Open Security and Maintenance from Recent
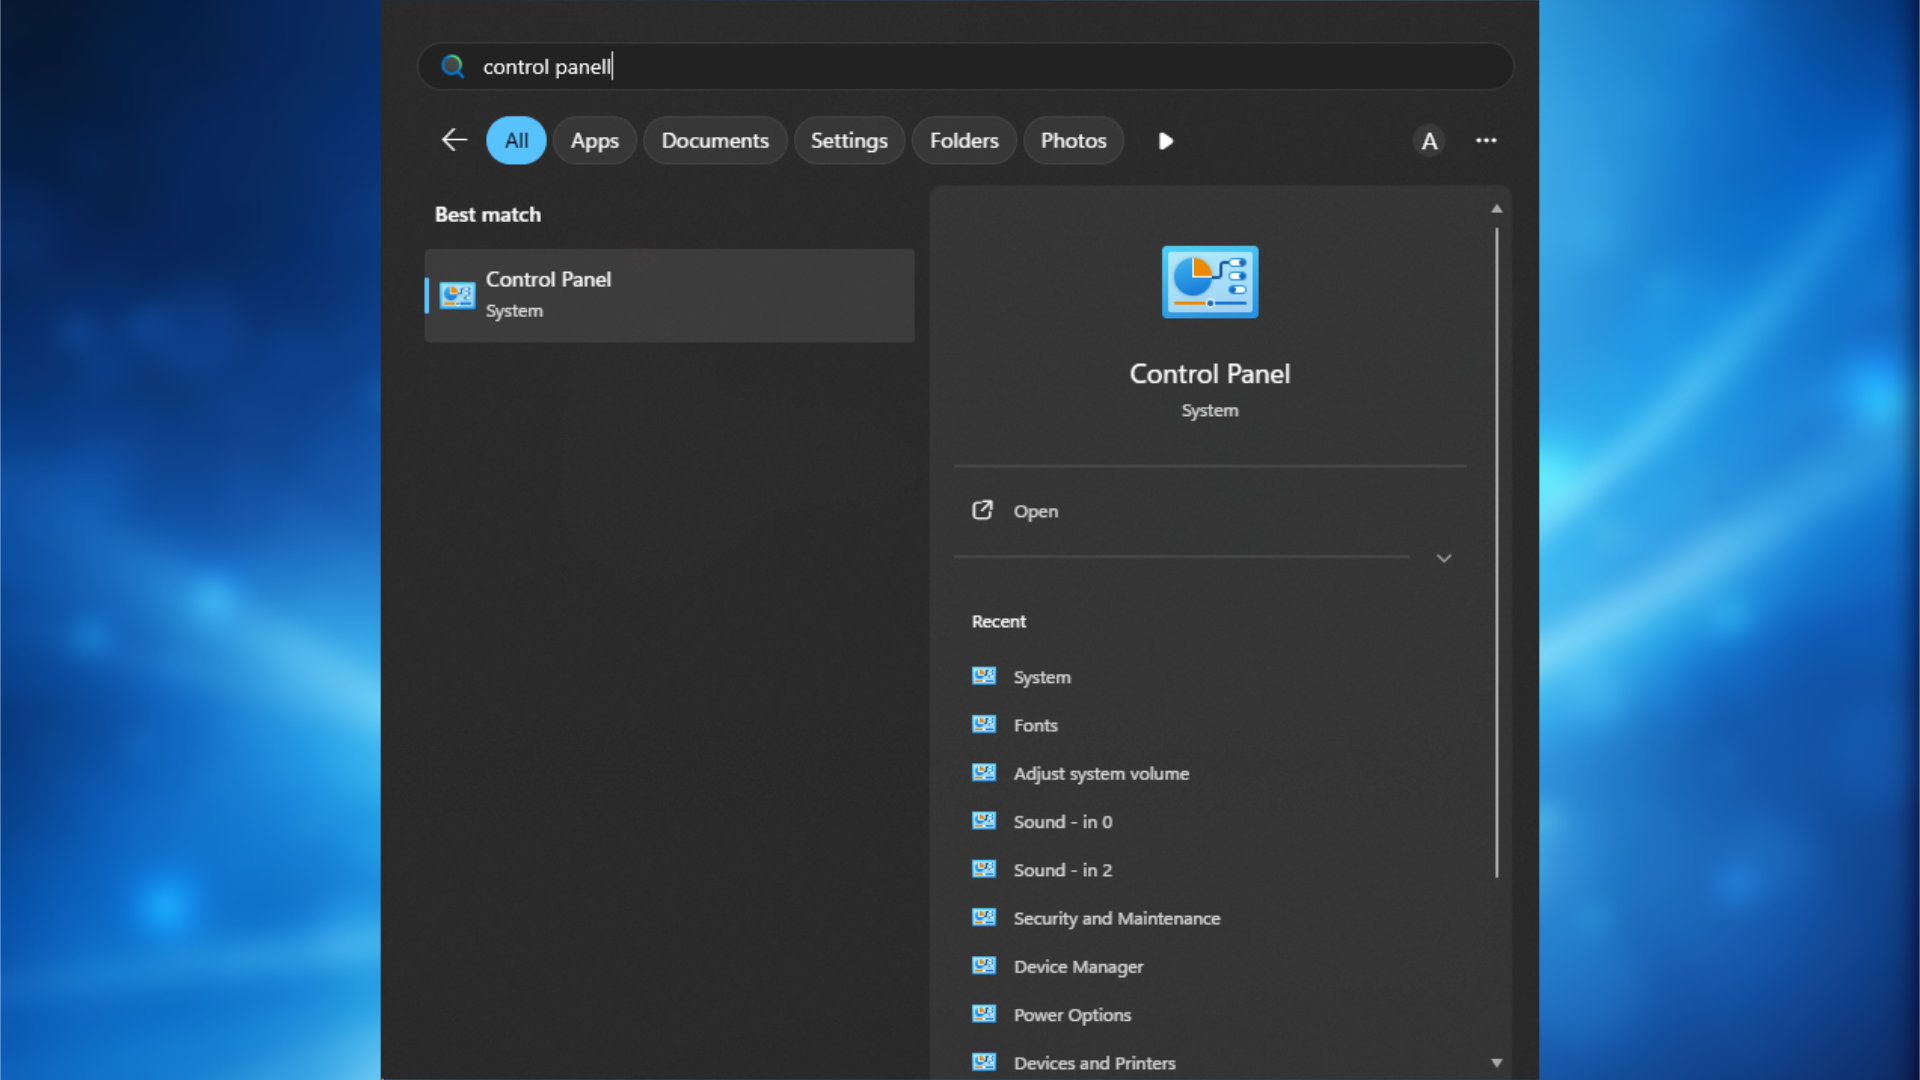 point(1116,918)
